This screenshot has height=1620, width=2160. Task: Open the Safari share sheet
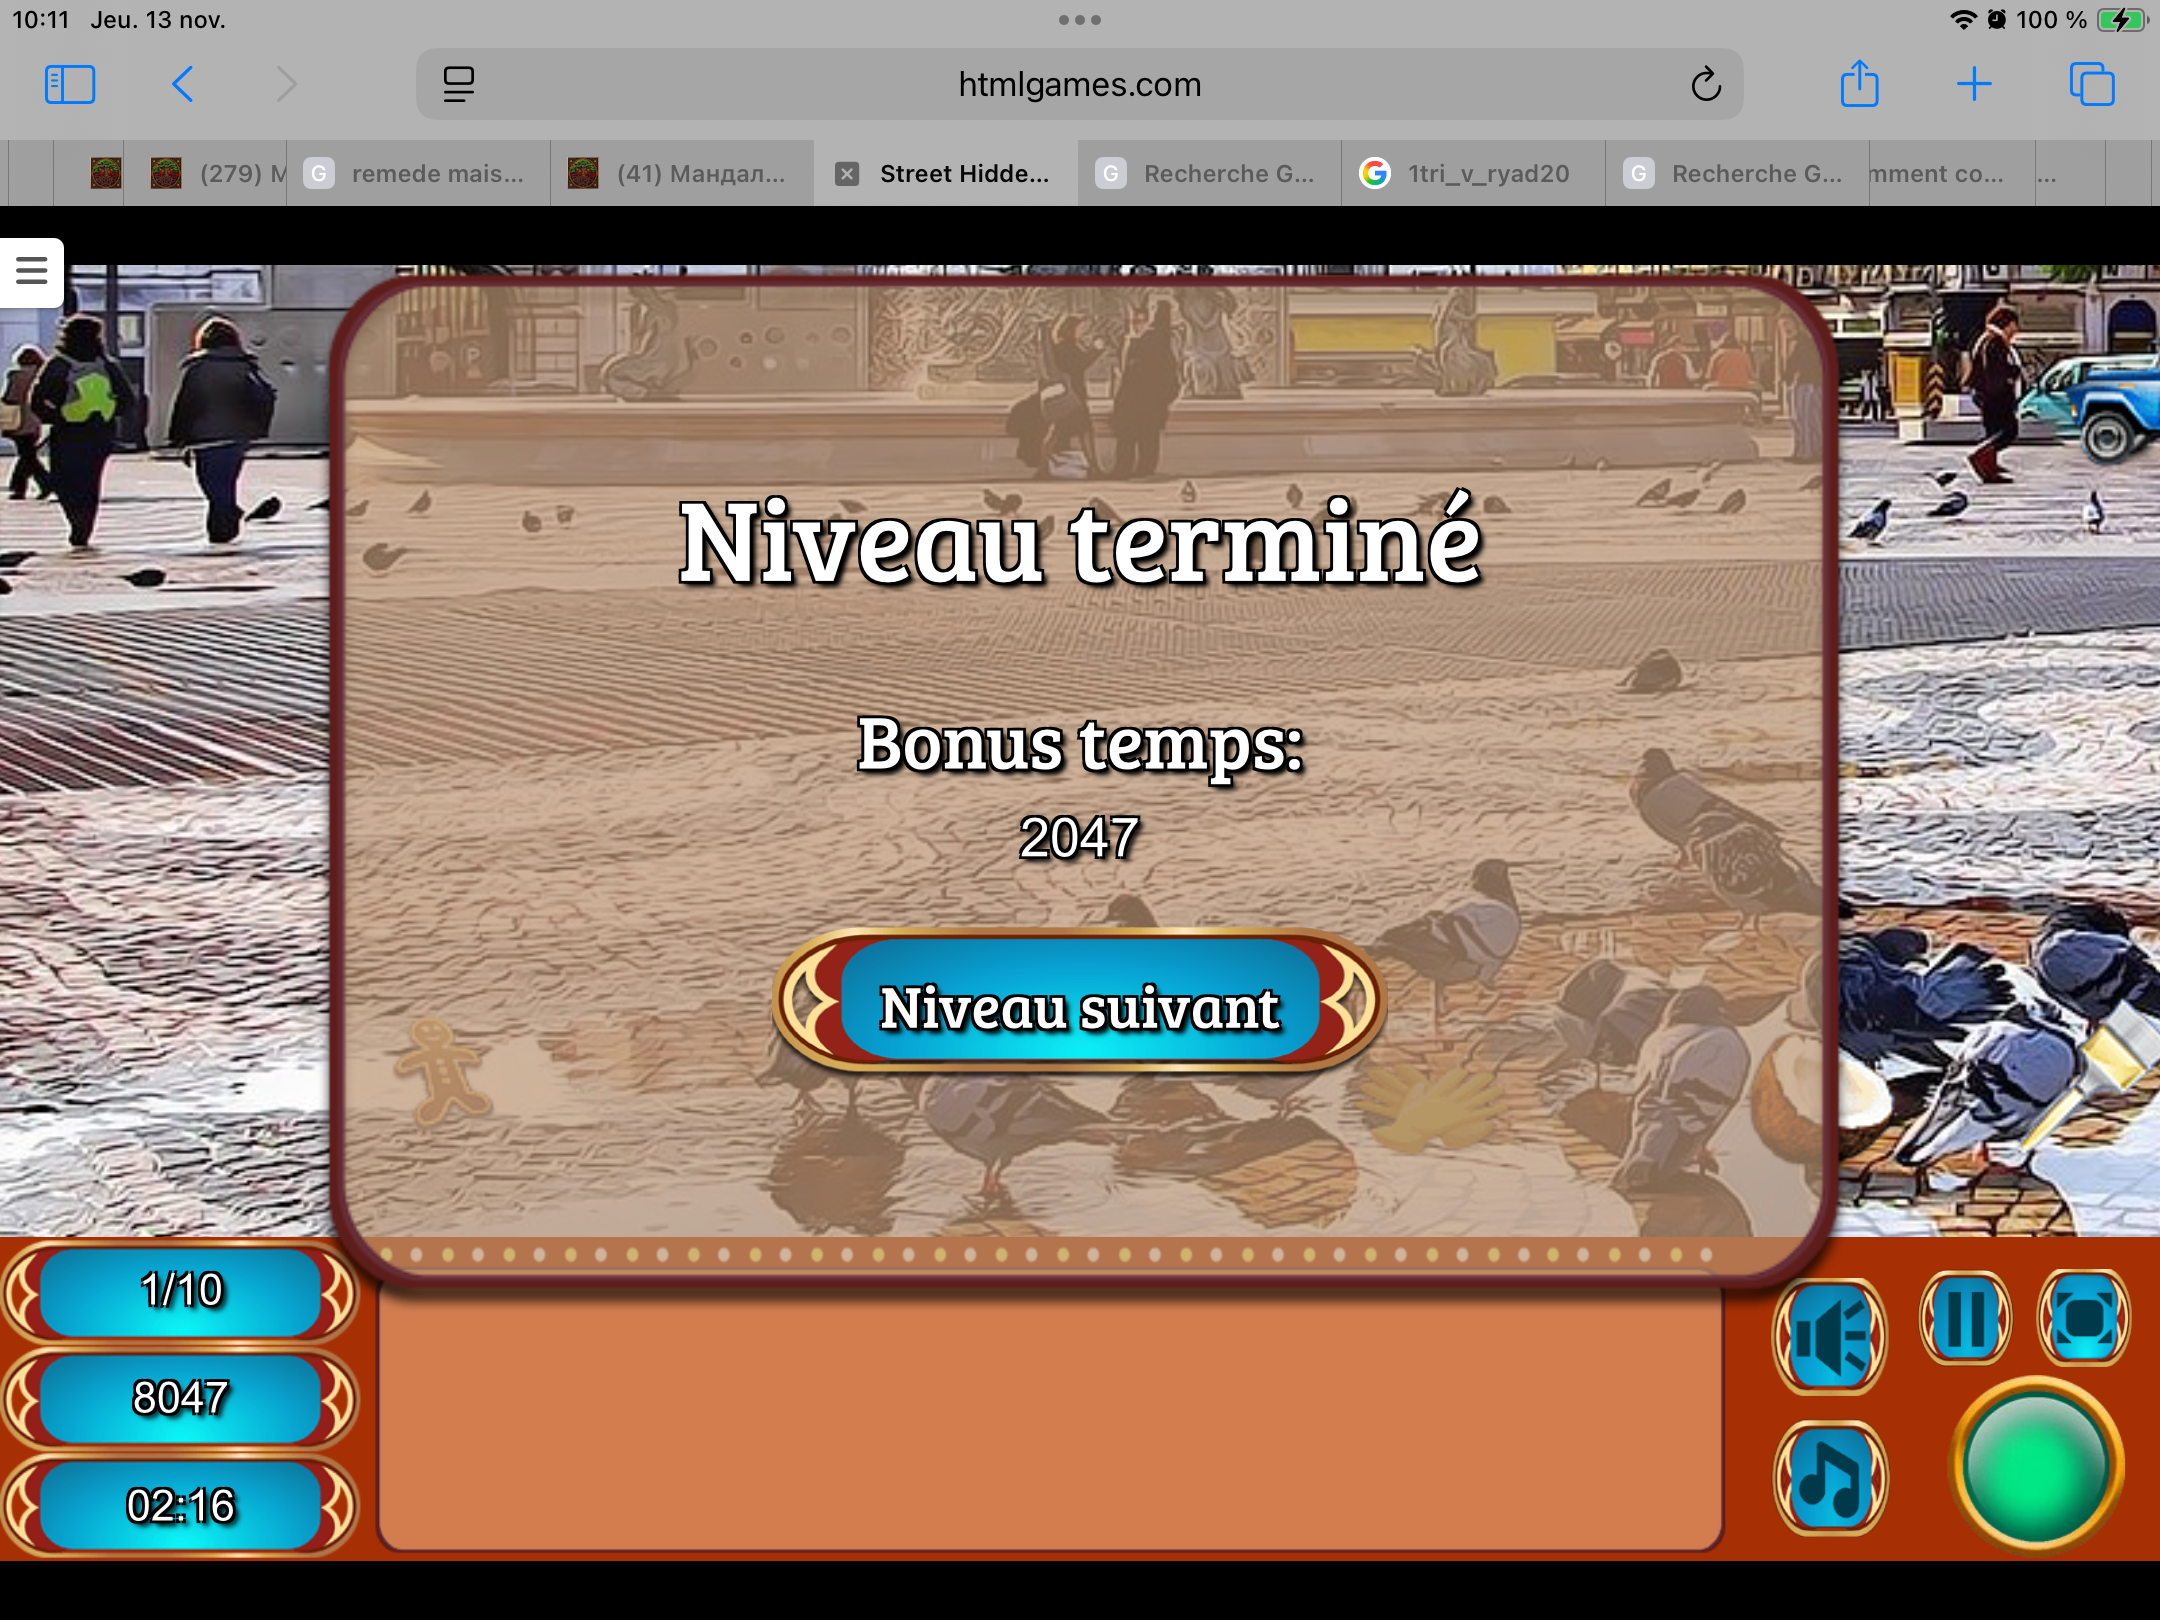(1859, 85)
